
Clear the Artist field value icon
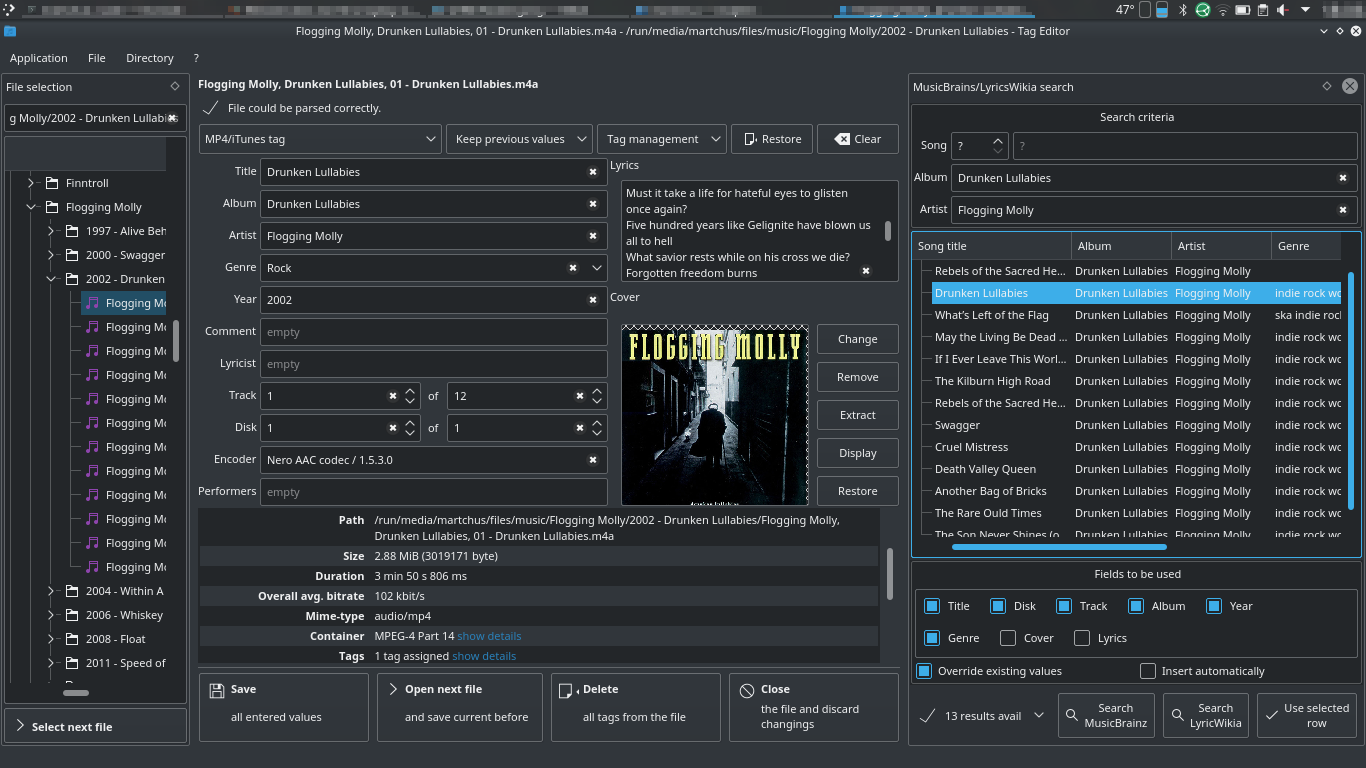pos(593,236)
